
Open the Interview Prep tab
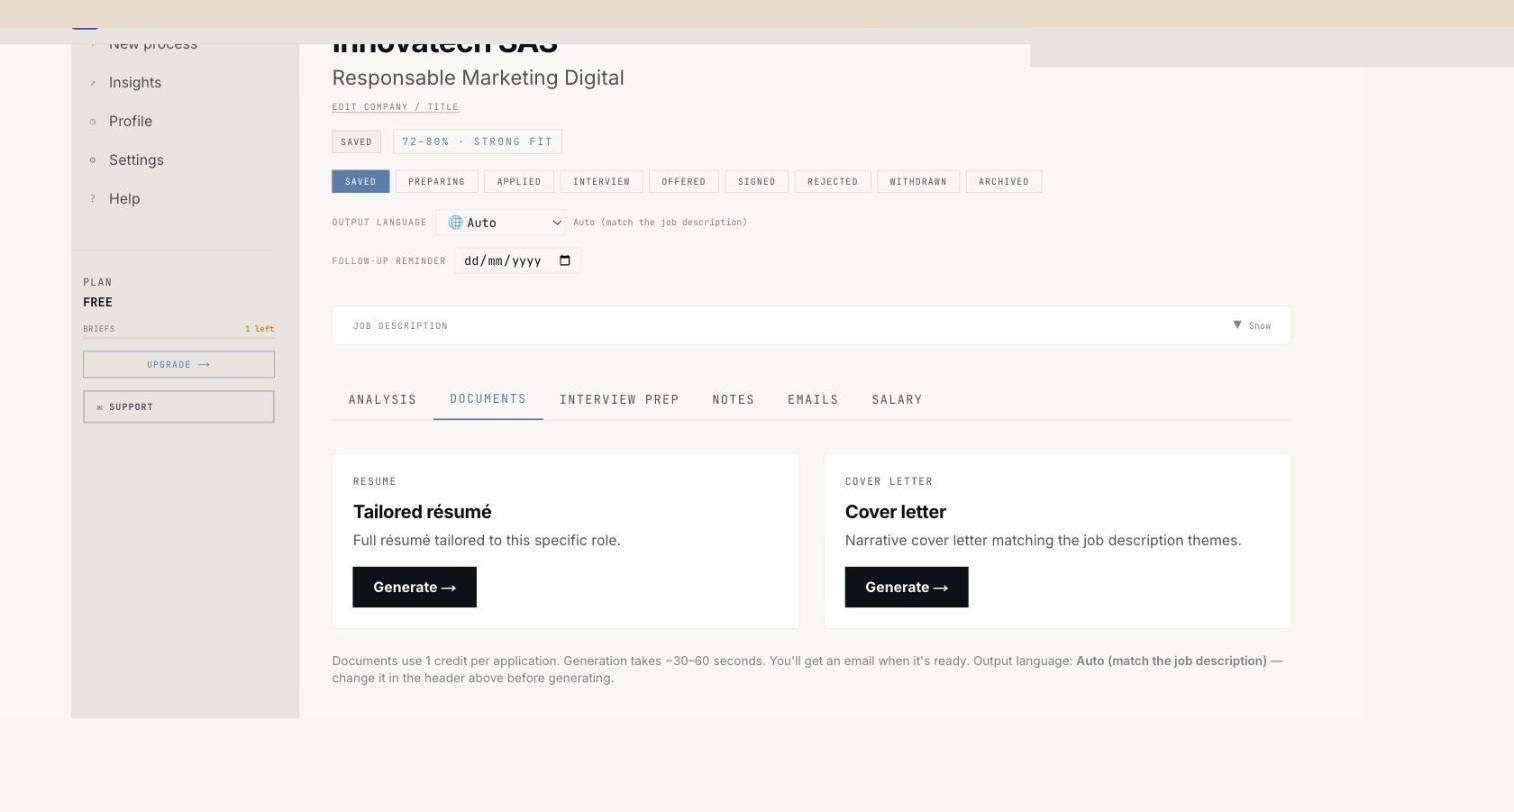619,400
